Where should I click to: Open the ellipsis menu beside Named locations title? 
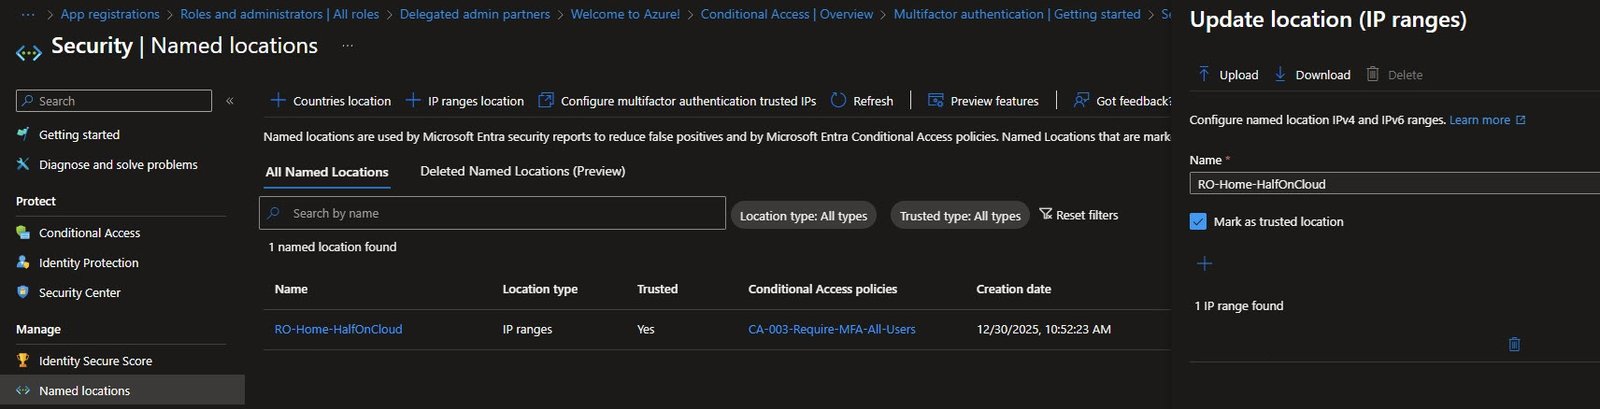(347, 46)
